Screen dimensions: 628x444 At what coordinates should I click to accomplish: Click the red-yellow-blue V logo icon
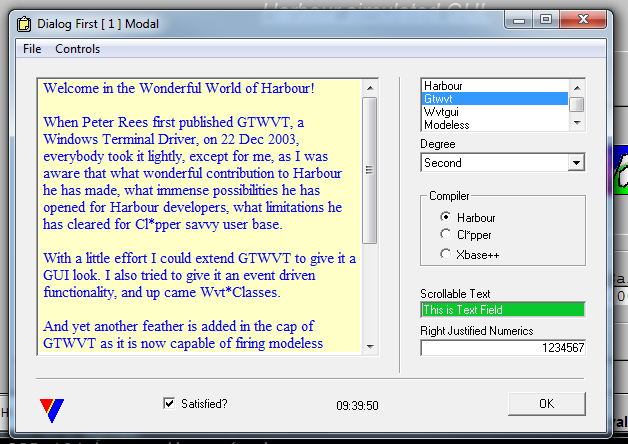click(52, 410)
